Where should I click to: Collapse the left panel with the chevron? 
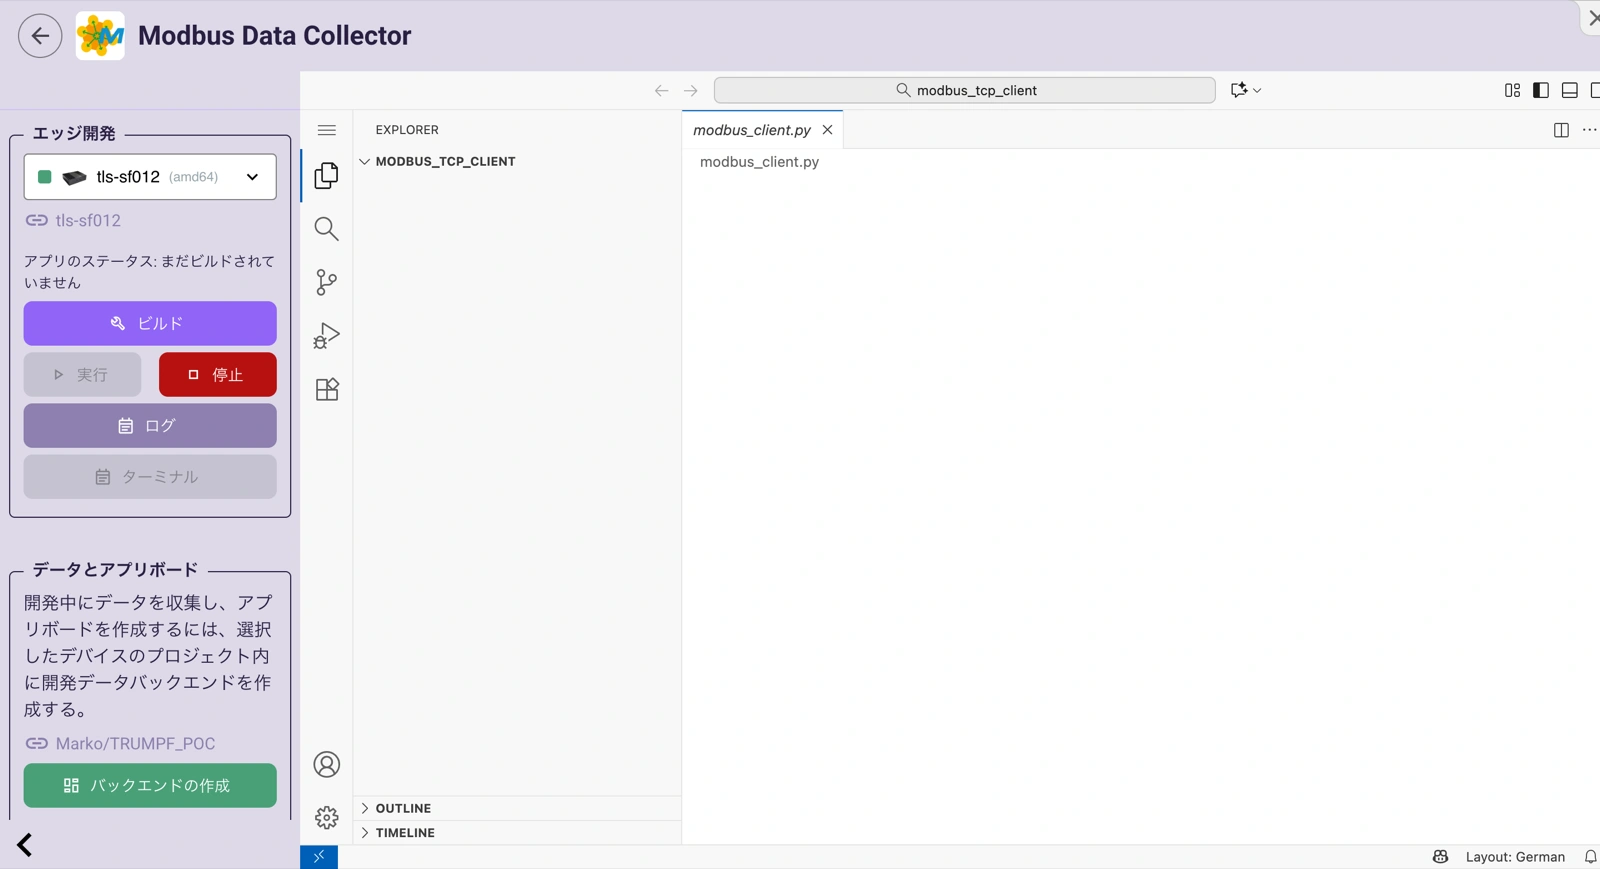(x=25, y=845)
